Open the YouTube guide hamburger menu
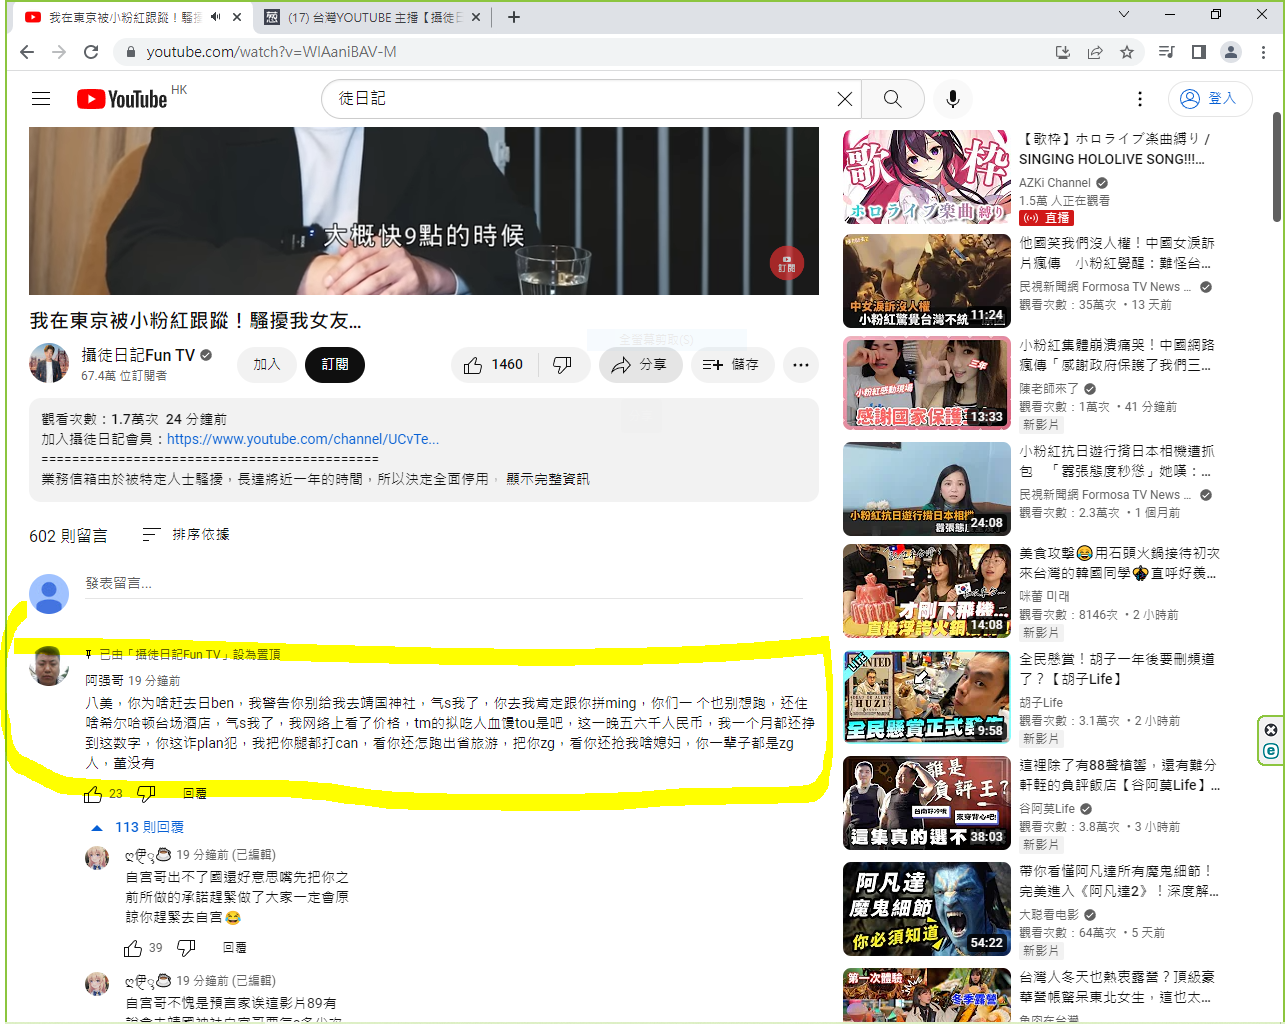The height and width of the screenshot is (1024, 1285). 41,99
